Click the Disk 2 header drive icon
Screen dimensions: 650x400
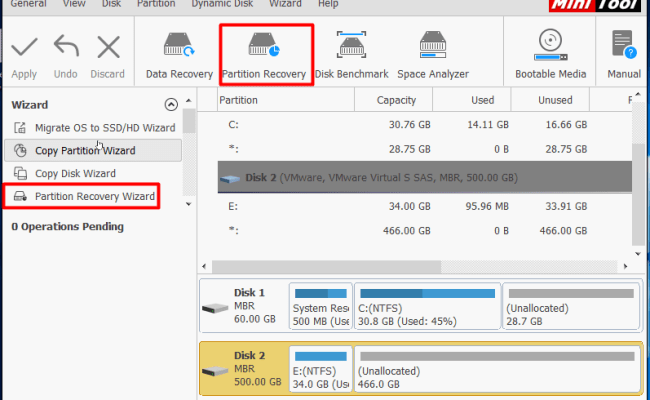[x=230, y=179]
